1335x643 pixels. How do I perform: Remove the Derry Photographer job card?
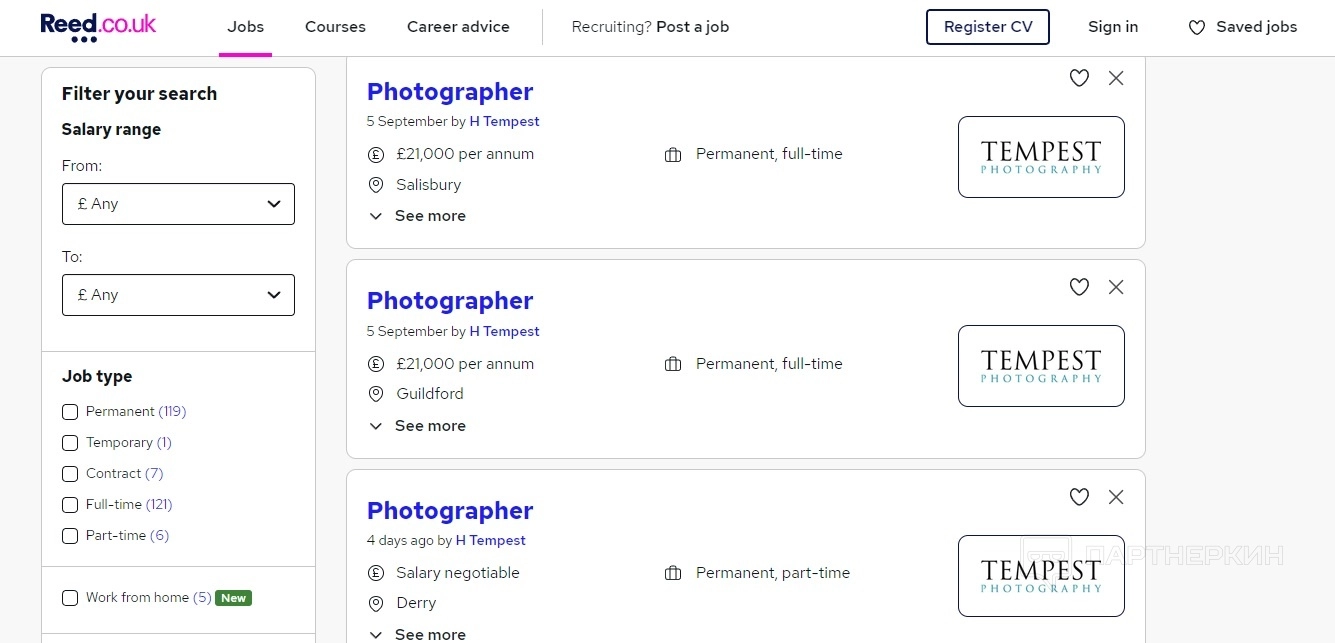pyautogui.click(x=1116, y=497)
